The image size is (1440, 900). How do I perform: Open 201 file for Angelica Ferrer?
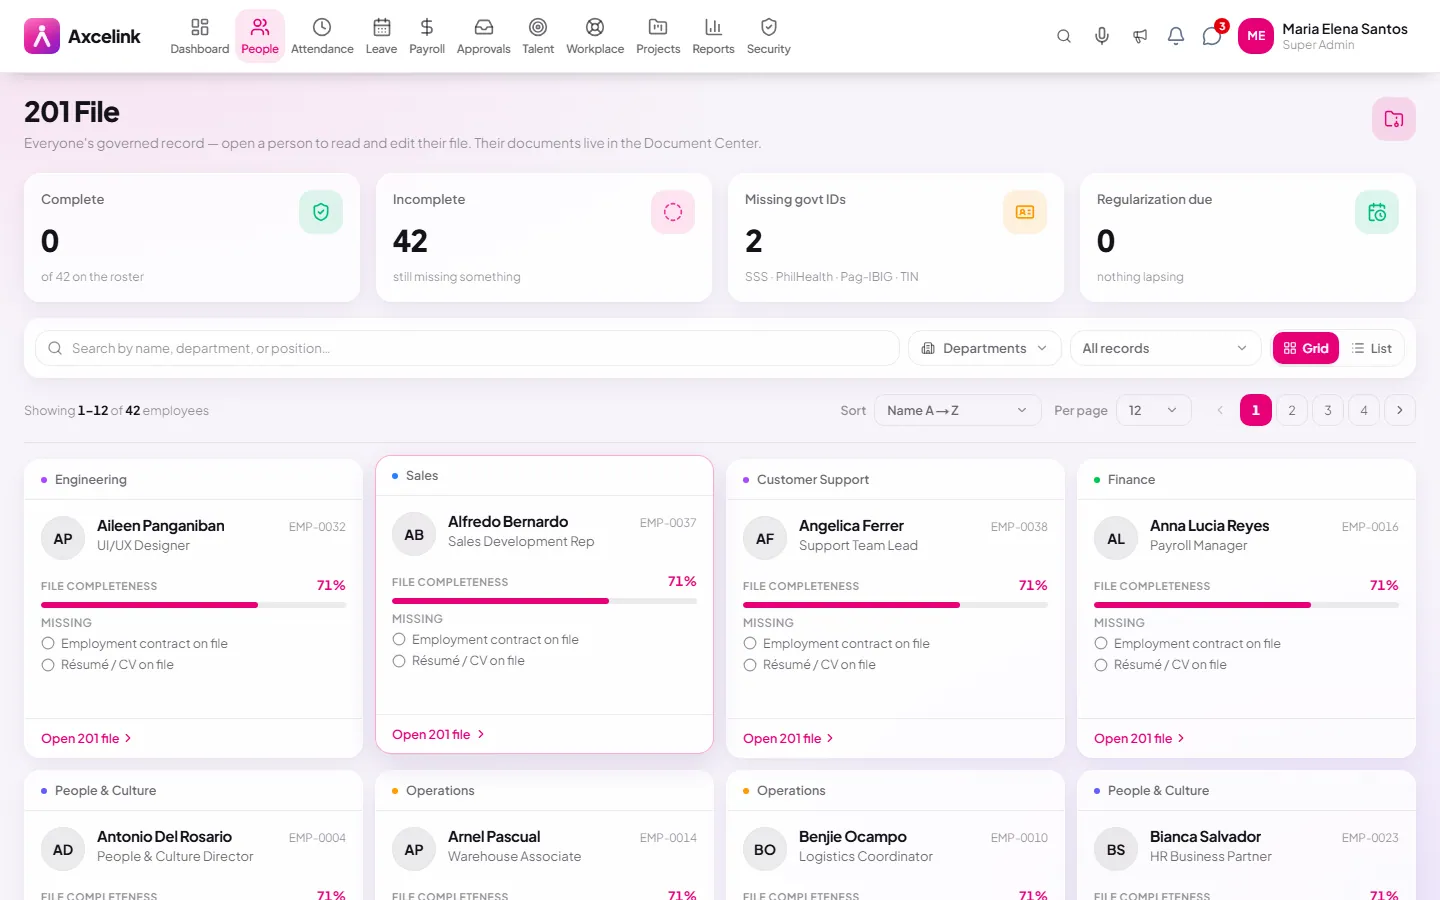tap(788, 738)
